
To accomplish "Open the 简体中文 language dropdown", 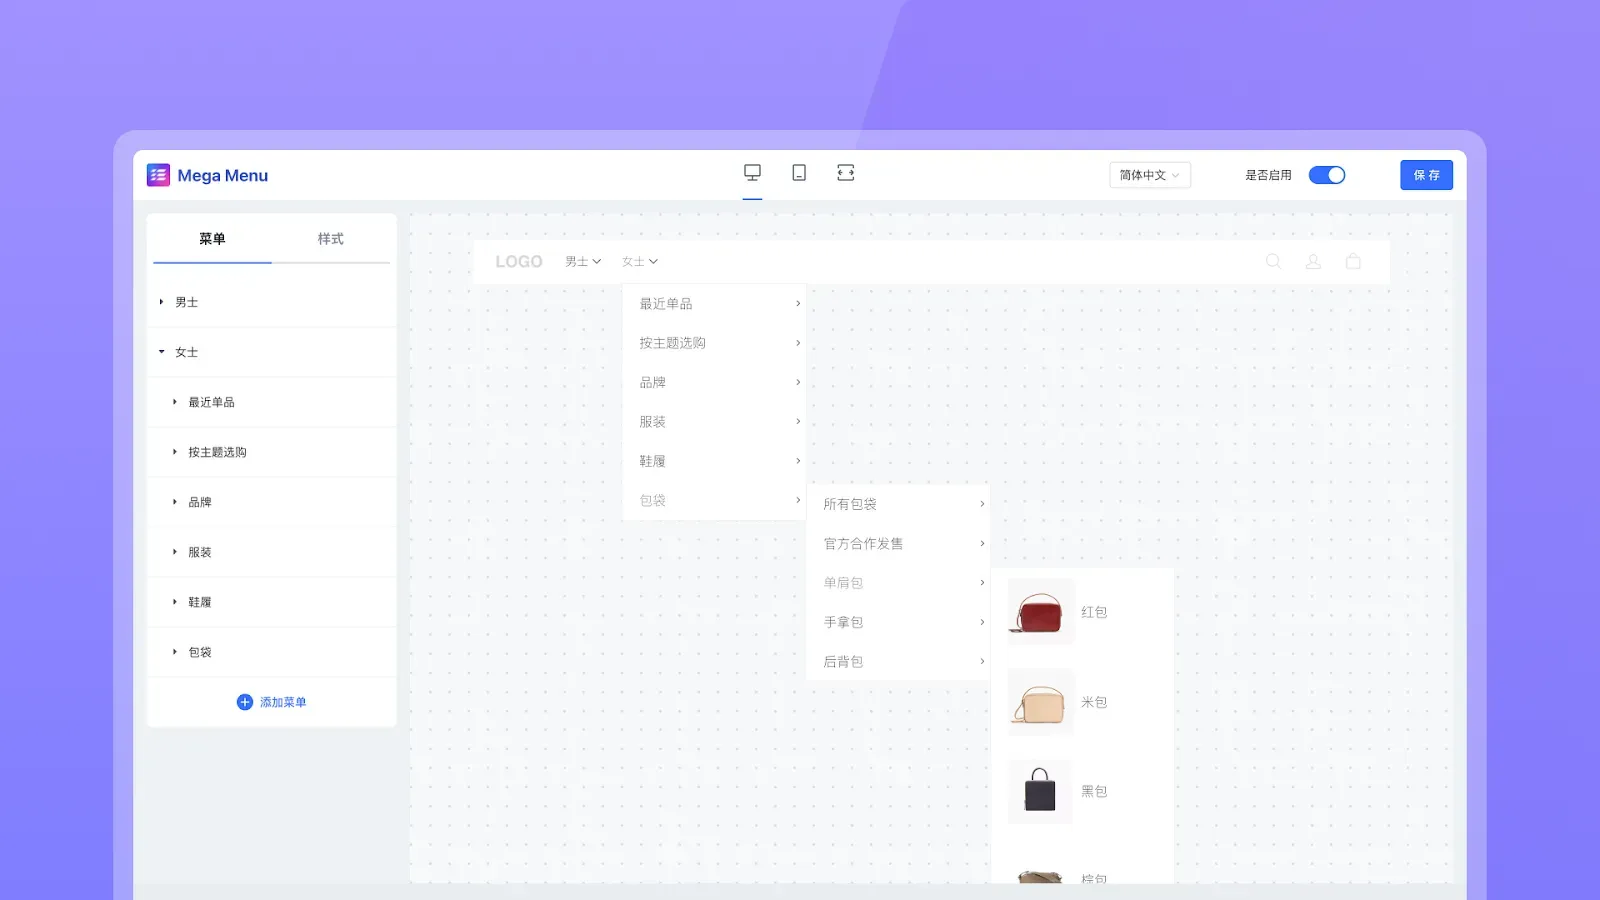I will [x=1149, y=175].
